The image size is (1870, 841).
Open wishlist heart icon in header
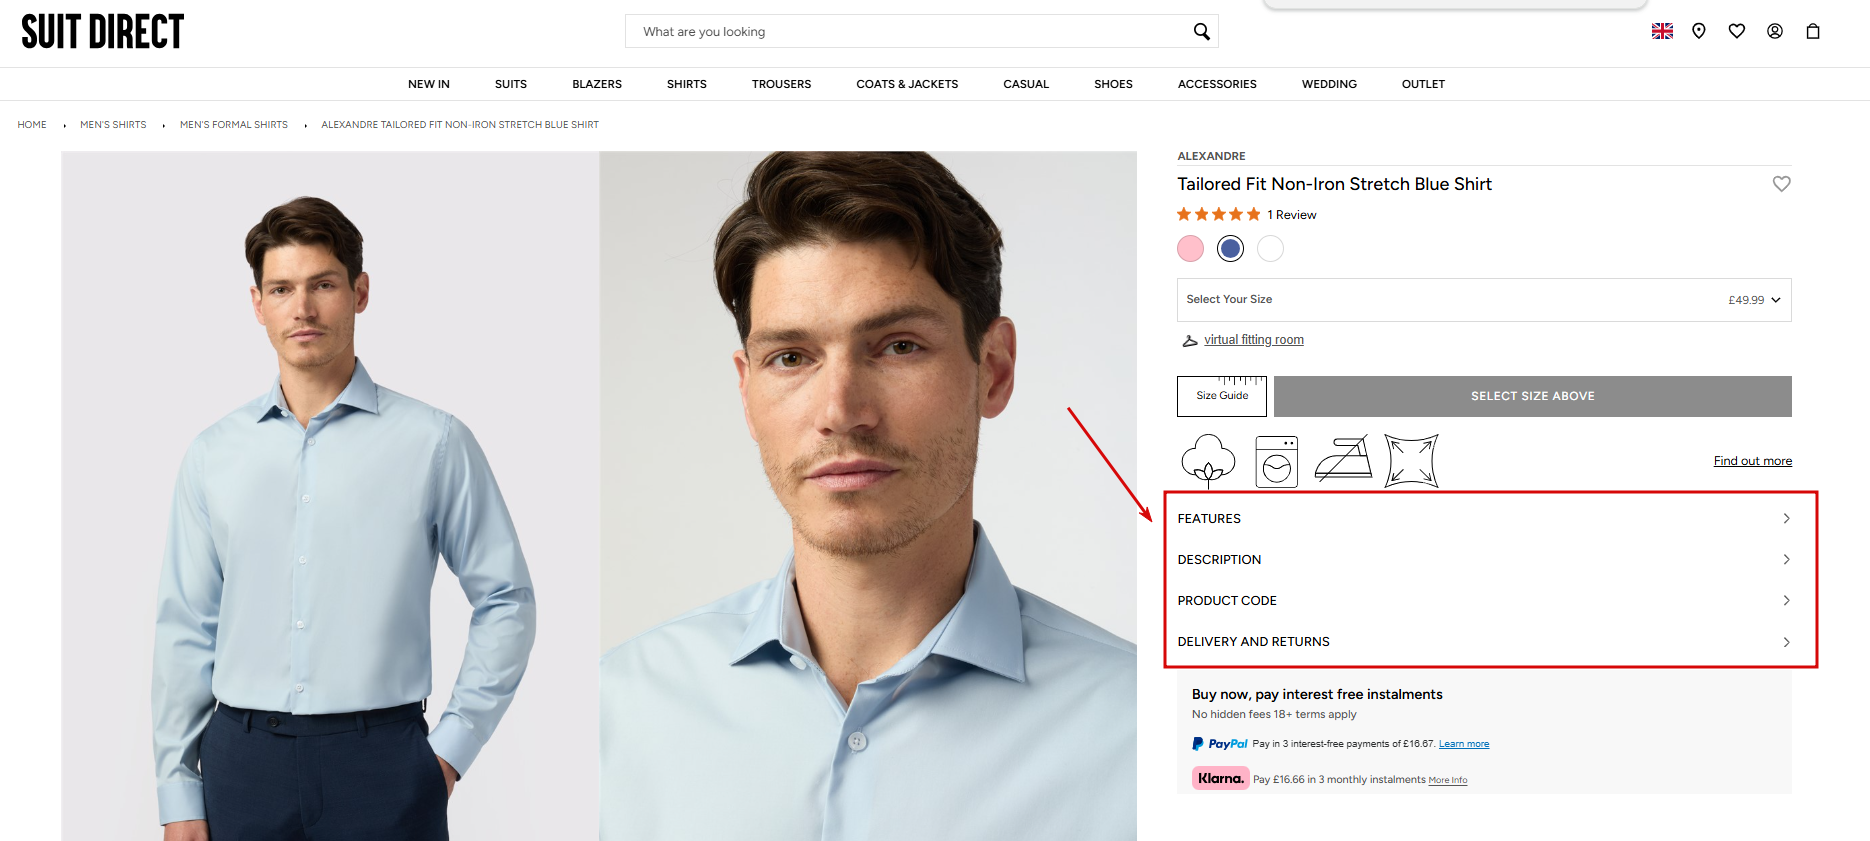tap(1737, 31)
